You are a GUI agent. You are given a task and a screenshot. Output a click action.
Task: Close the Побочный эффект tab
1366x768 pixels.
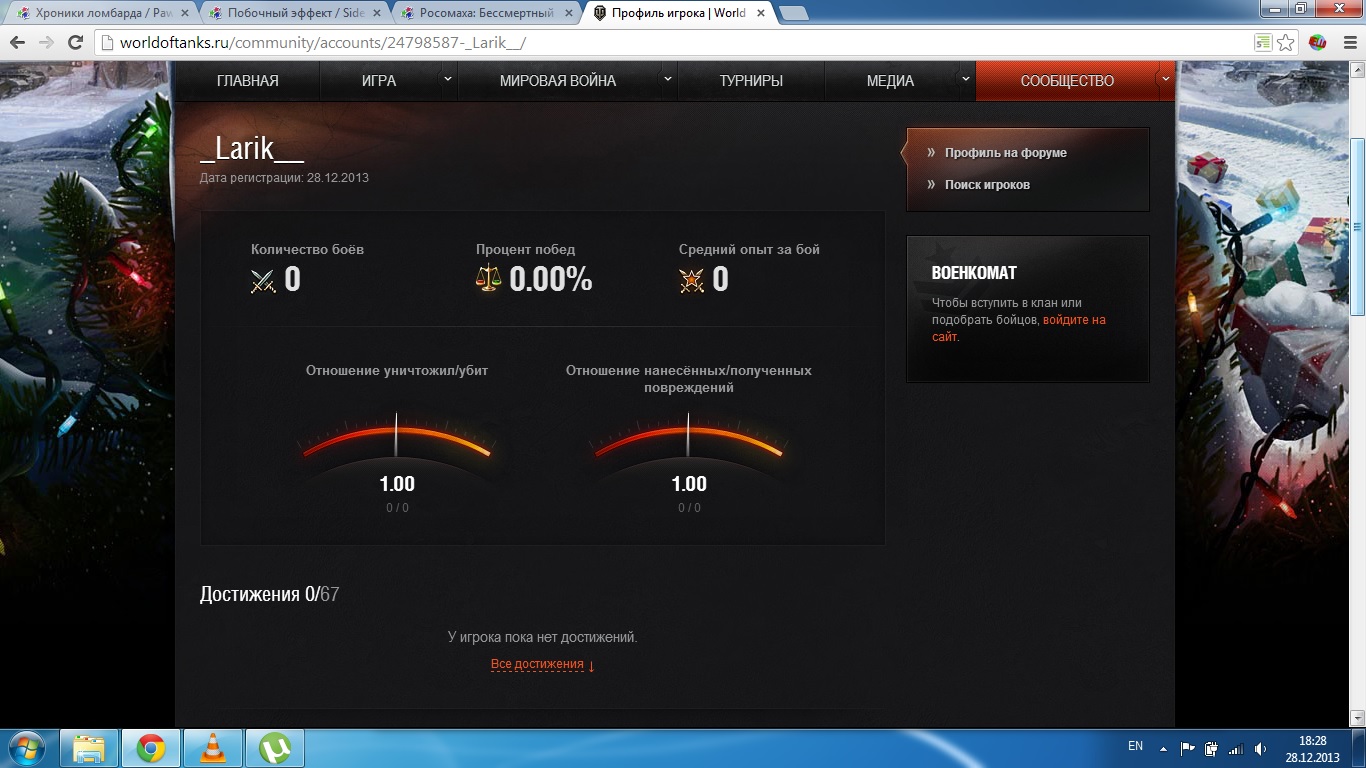point(379,13)
